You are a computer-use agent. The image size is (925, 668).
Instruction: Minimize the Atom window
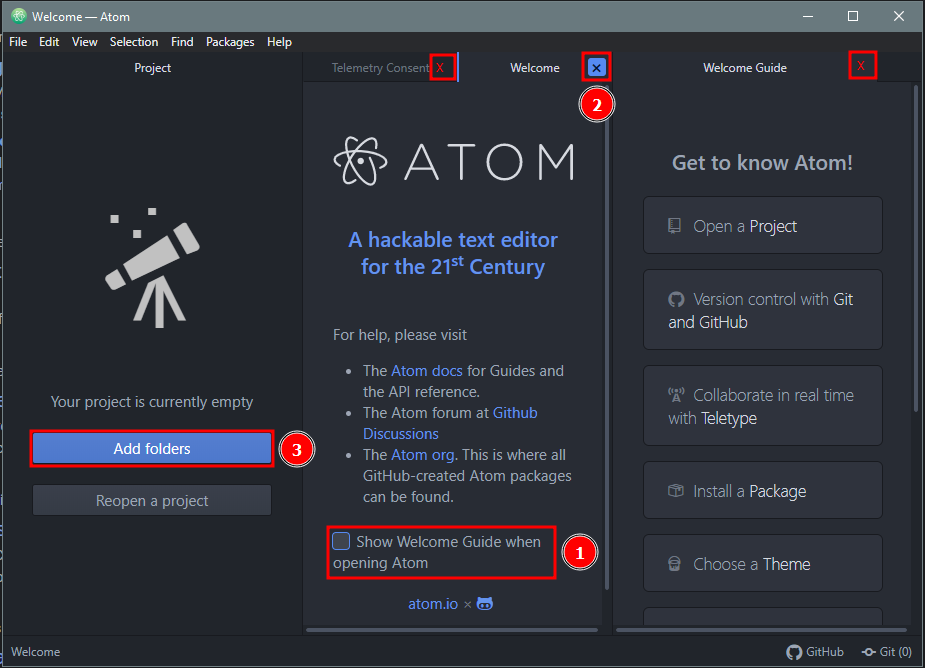point(808,16)
